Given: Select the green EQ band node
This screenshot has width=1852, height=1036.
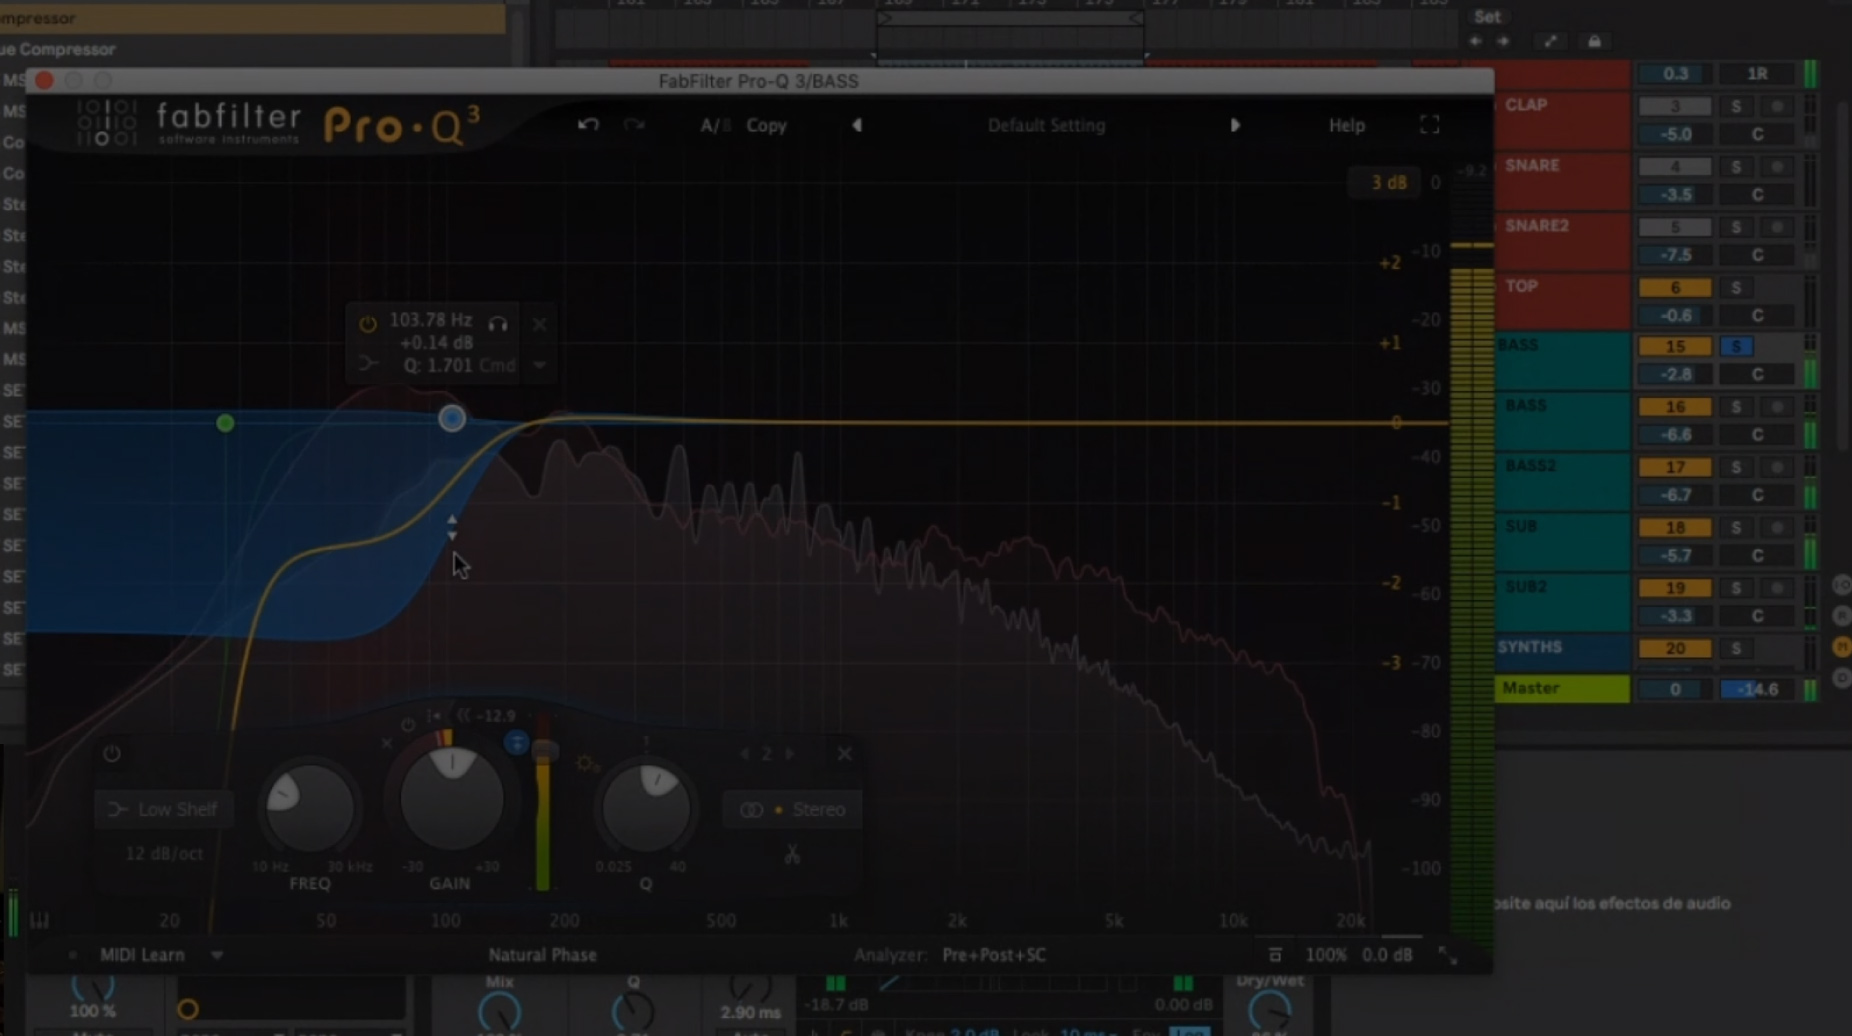Looking at the screenshot, I should [x=225, y=423].
